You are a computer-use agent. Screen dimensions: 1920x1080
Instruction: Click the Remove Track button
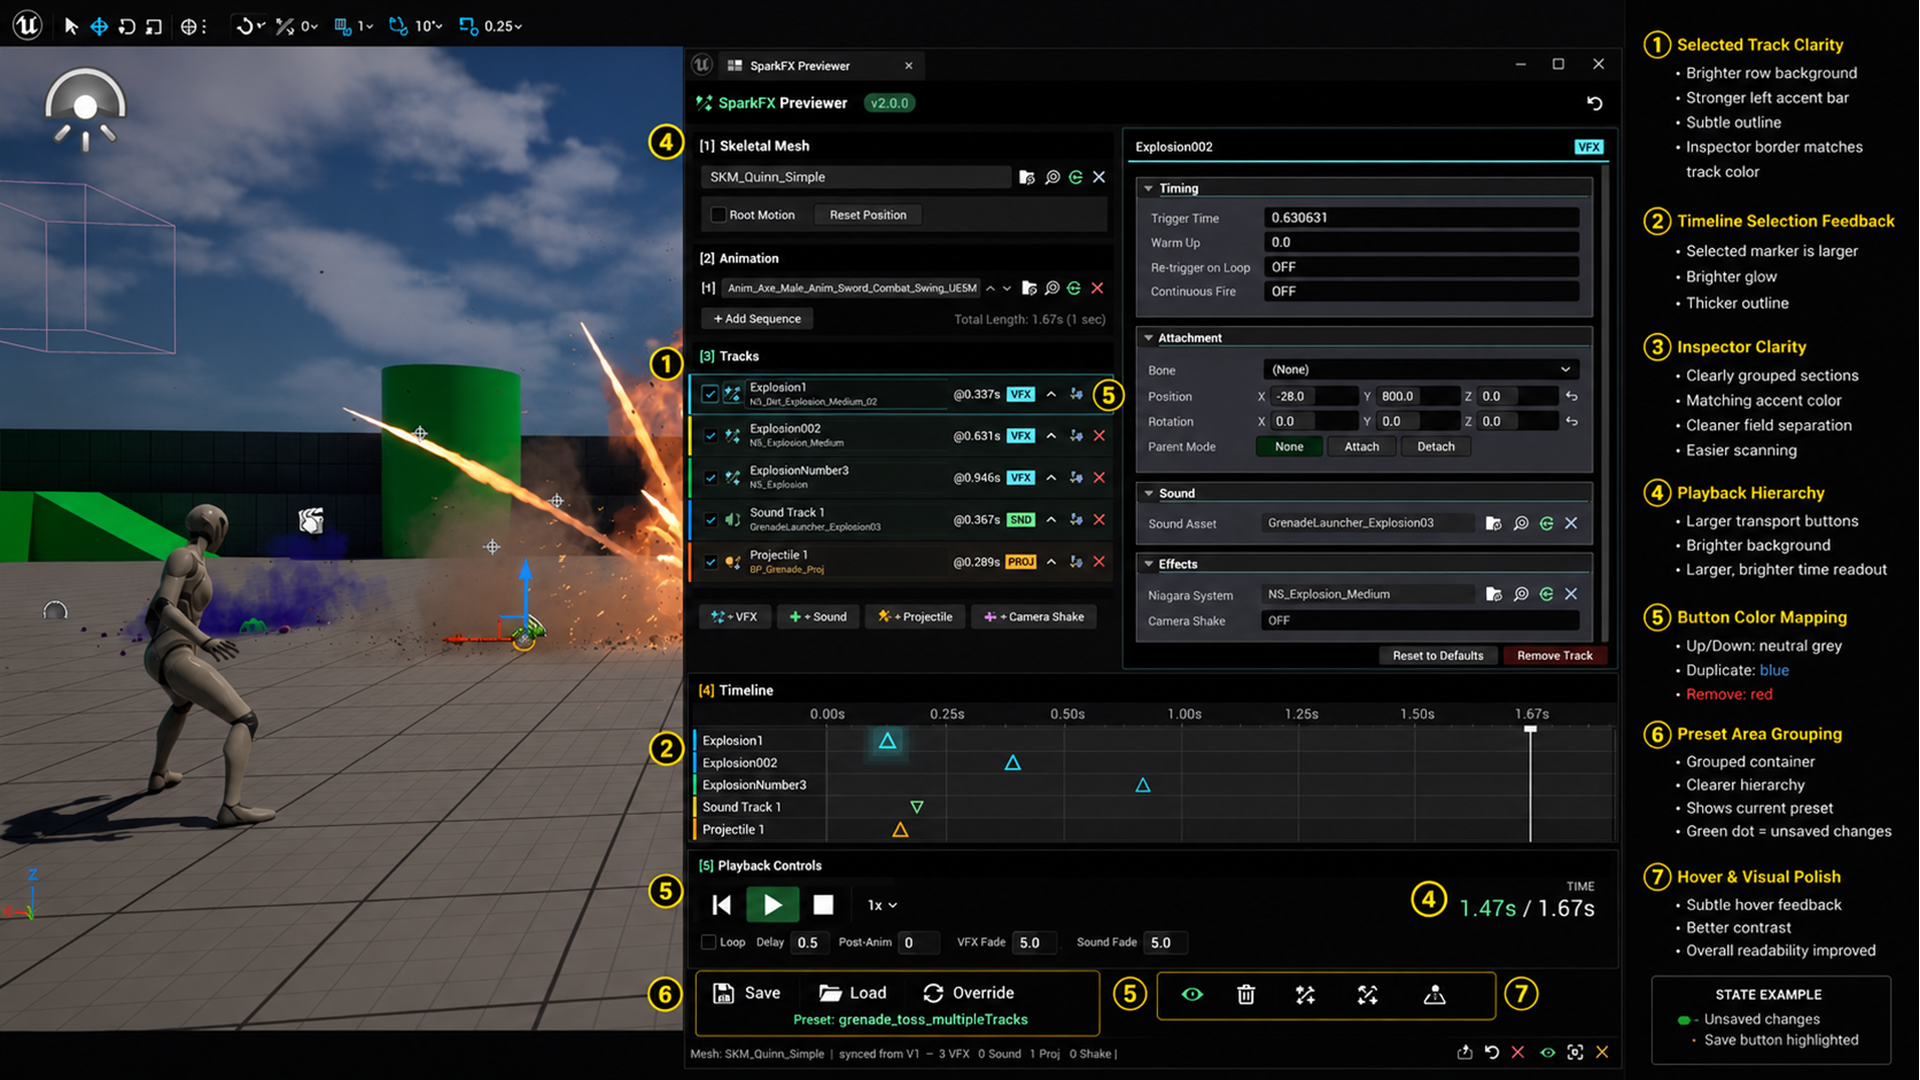[1555, 656]
